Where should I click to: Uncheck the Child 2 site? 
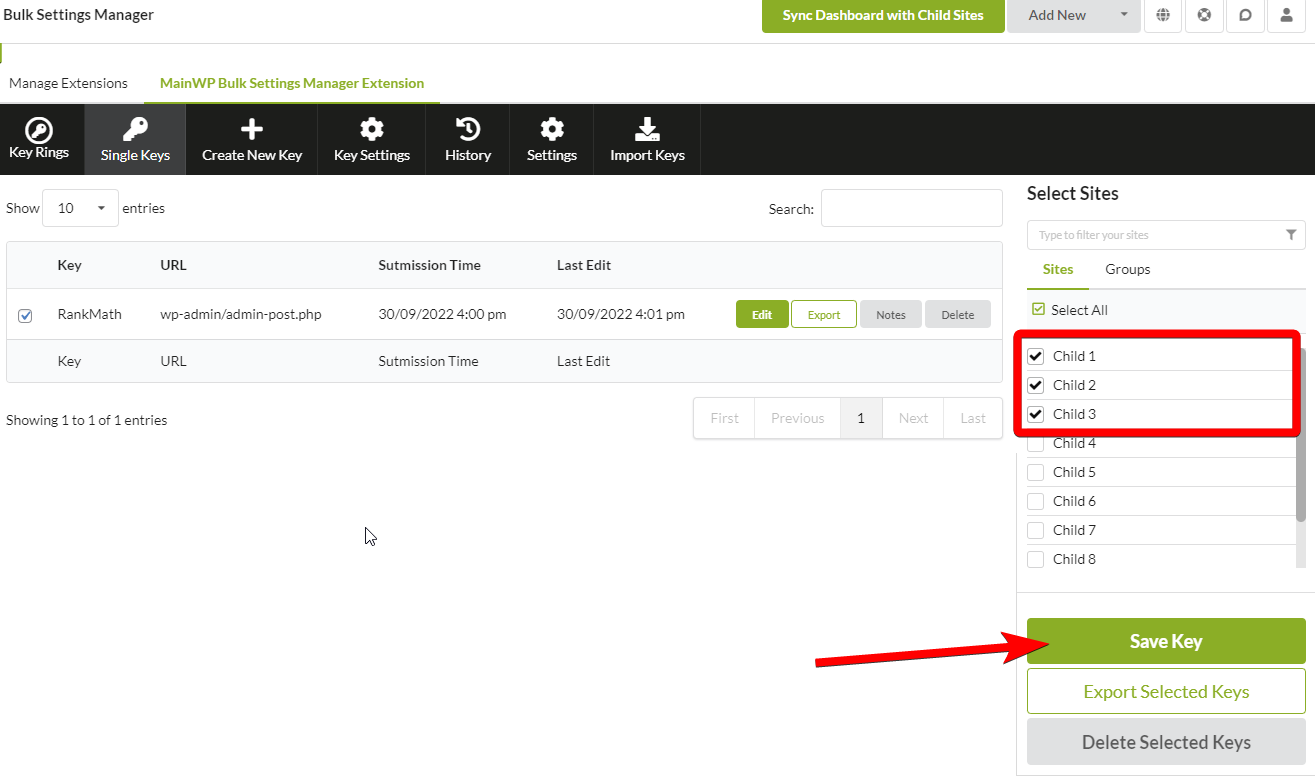(1036, 385)
